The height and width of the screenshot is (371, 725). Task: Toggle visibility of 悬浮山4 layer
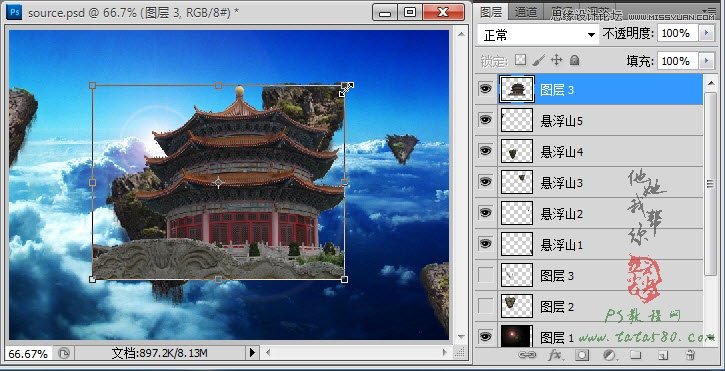pos(485,151)
